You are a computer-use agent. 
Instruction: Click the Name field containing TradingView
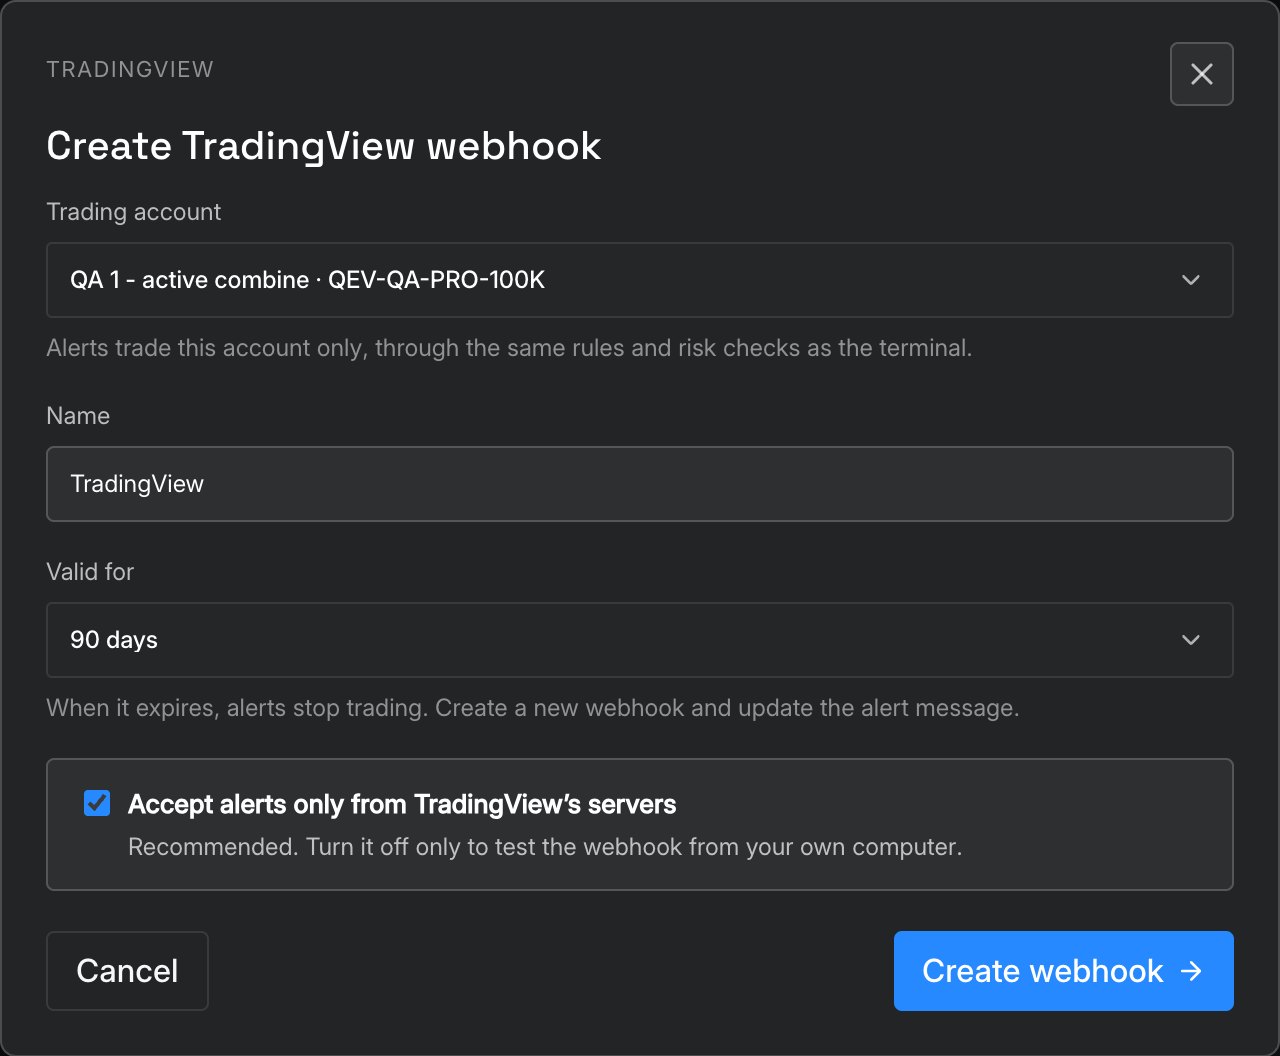click(639, 484)
